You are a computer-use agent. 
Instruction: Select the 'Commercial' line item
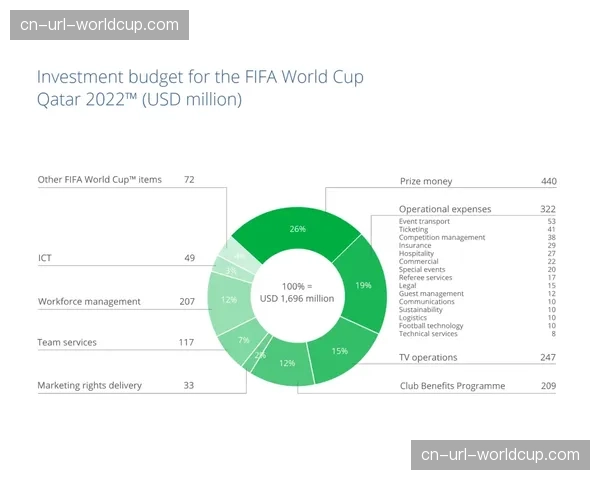pos(419,261)
